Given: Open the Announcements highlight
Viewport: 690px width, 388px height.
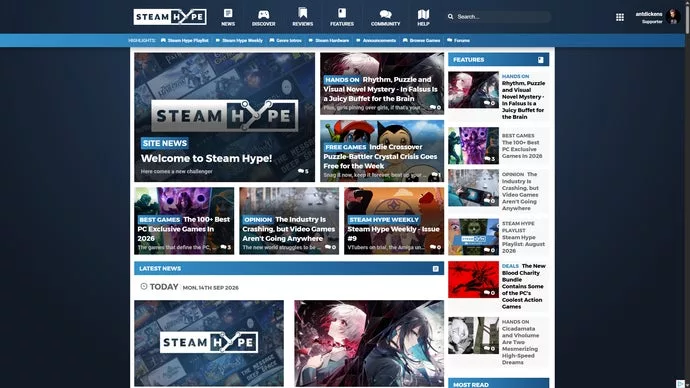Looking at the screenshot, I should coord(376,40).
